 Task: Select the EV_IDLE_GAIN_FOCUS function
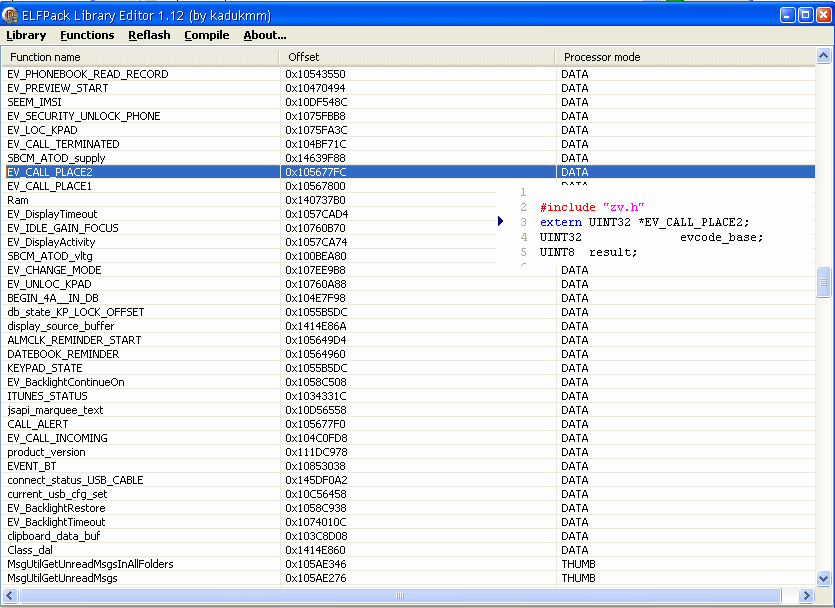tap(408, 228)
